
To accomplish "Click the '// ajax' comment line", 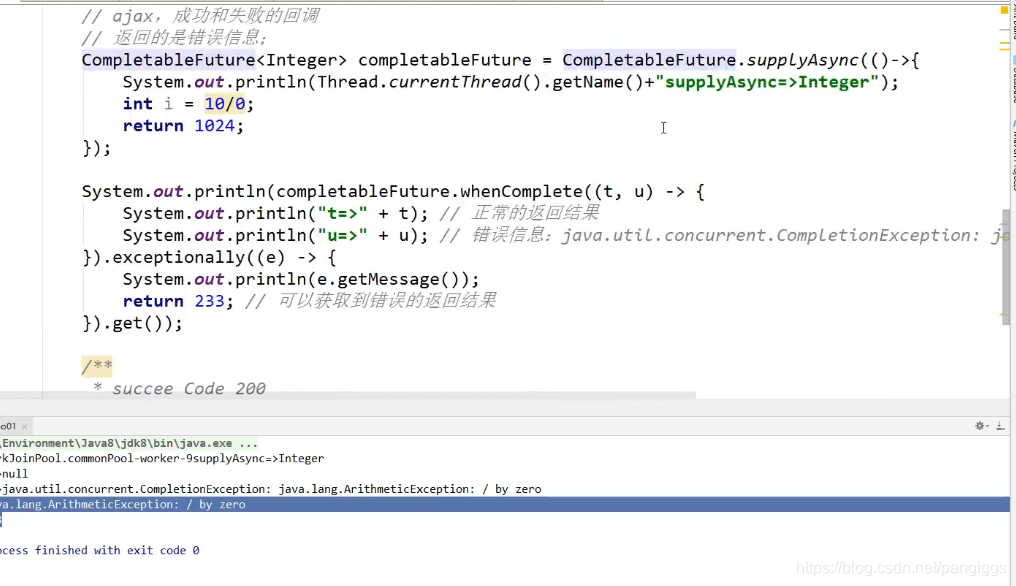I will pos(200,16).
